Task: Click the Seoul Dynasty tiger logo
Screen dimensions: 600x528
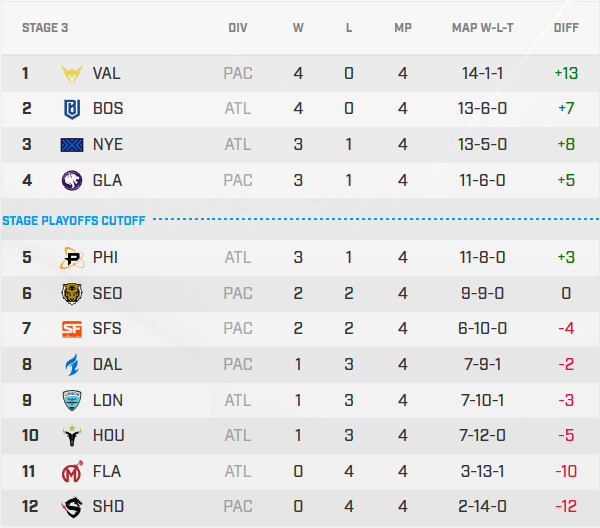Action: pos(72,294)
